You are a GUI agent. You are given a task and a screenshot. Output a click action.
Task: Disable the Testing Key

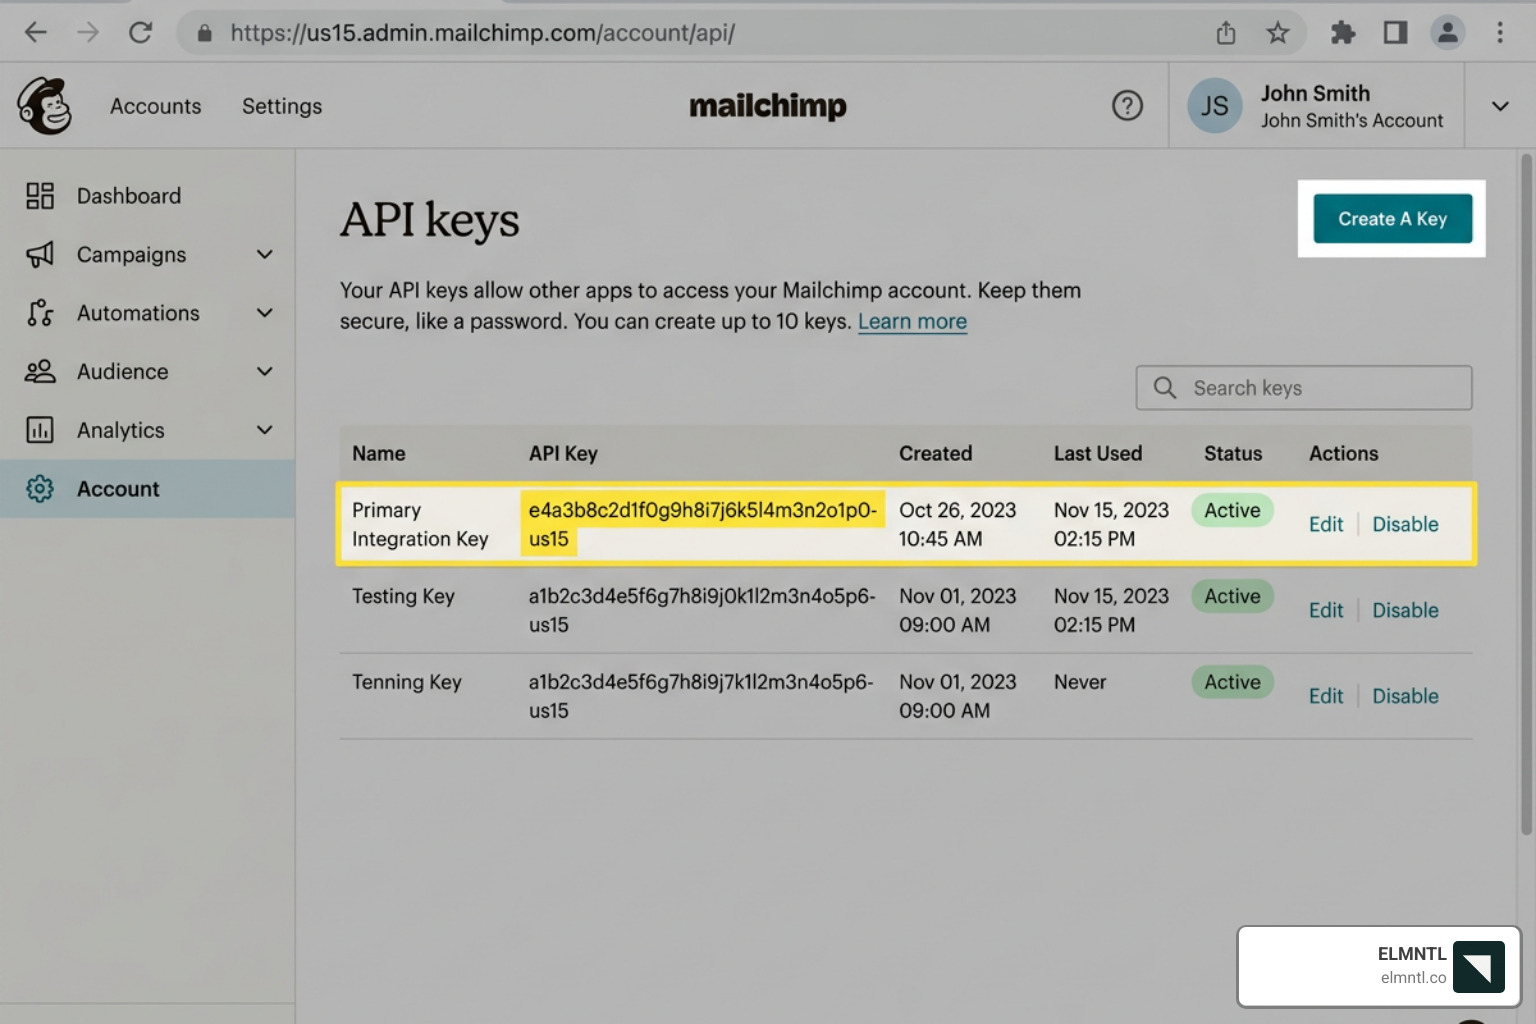(1405, 610)
